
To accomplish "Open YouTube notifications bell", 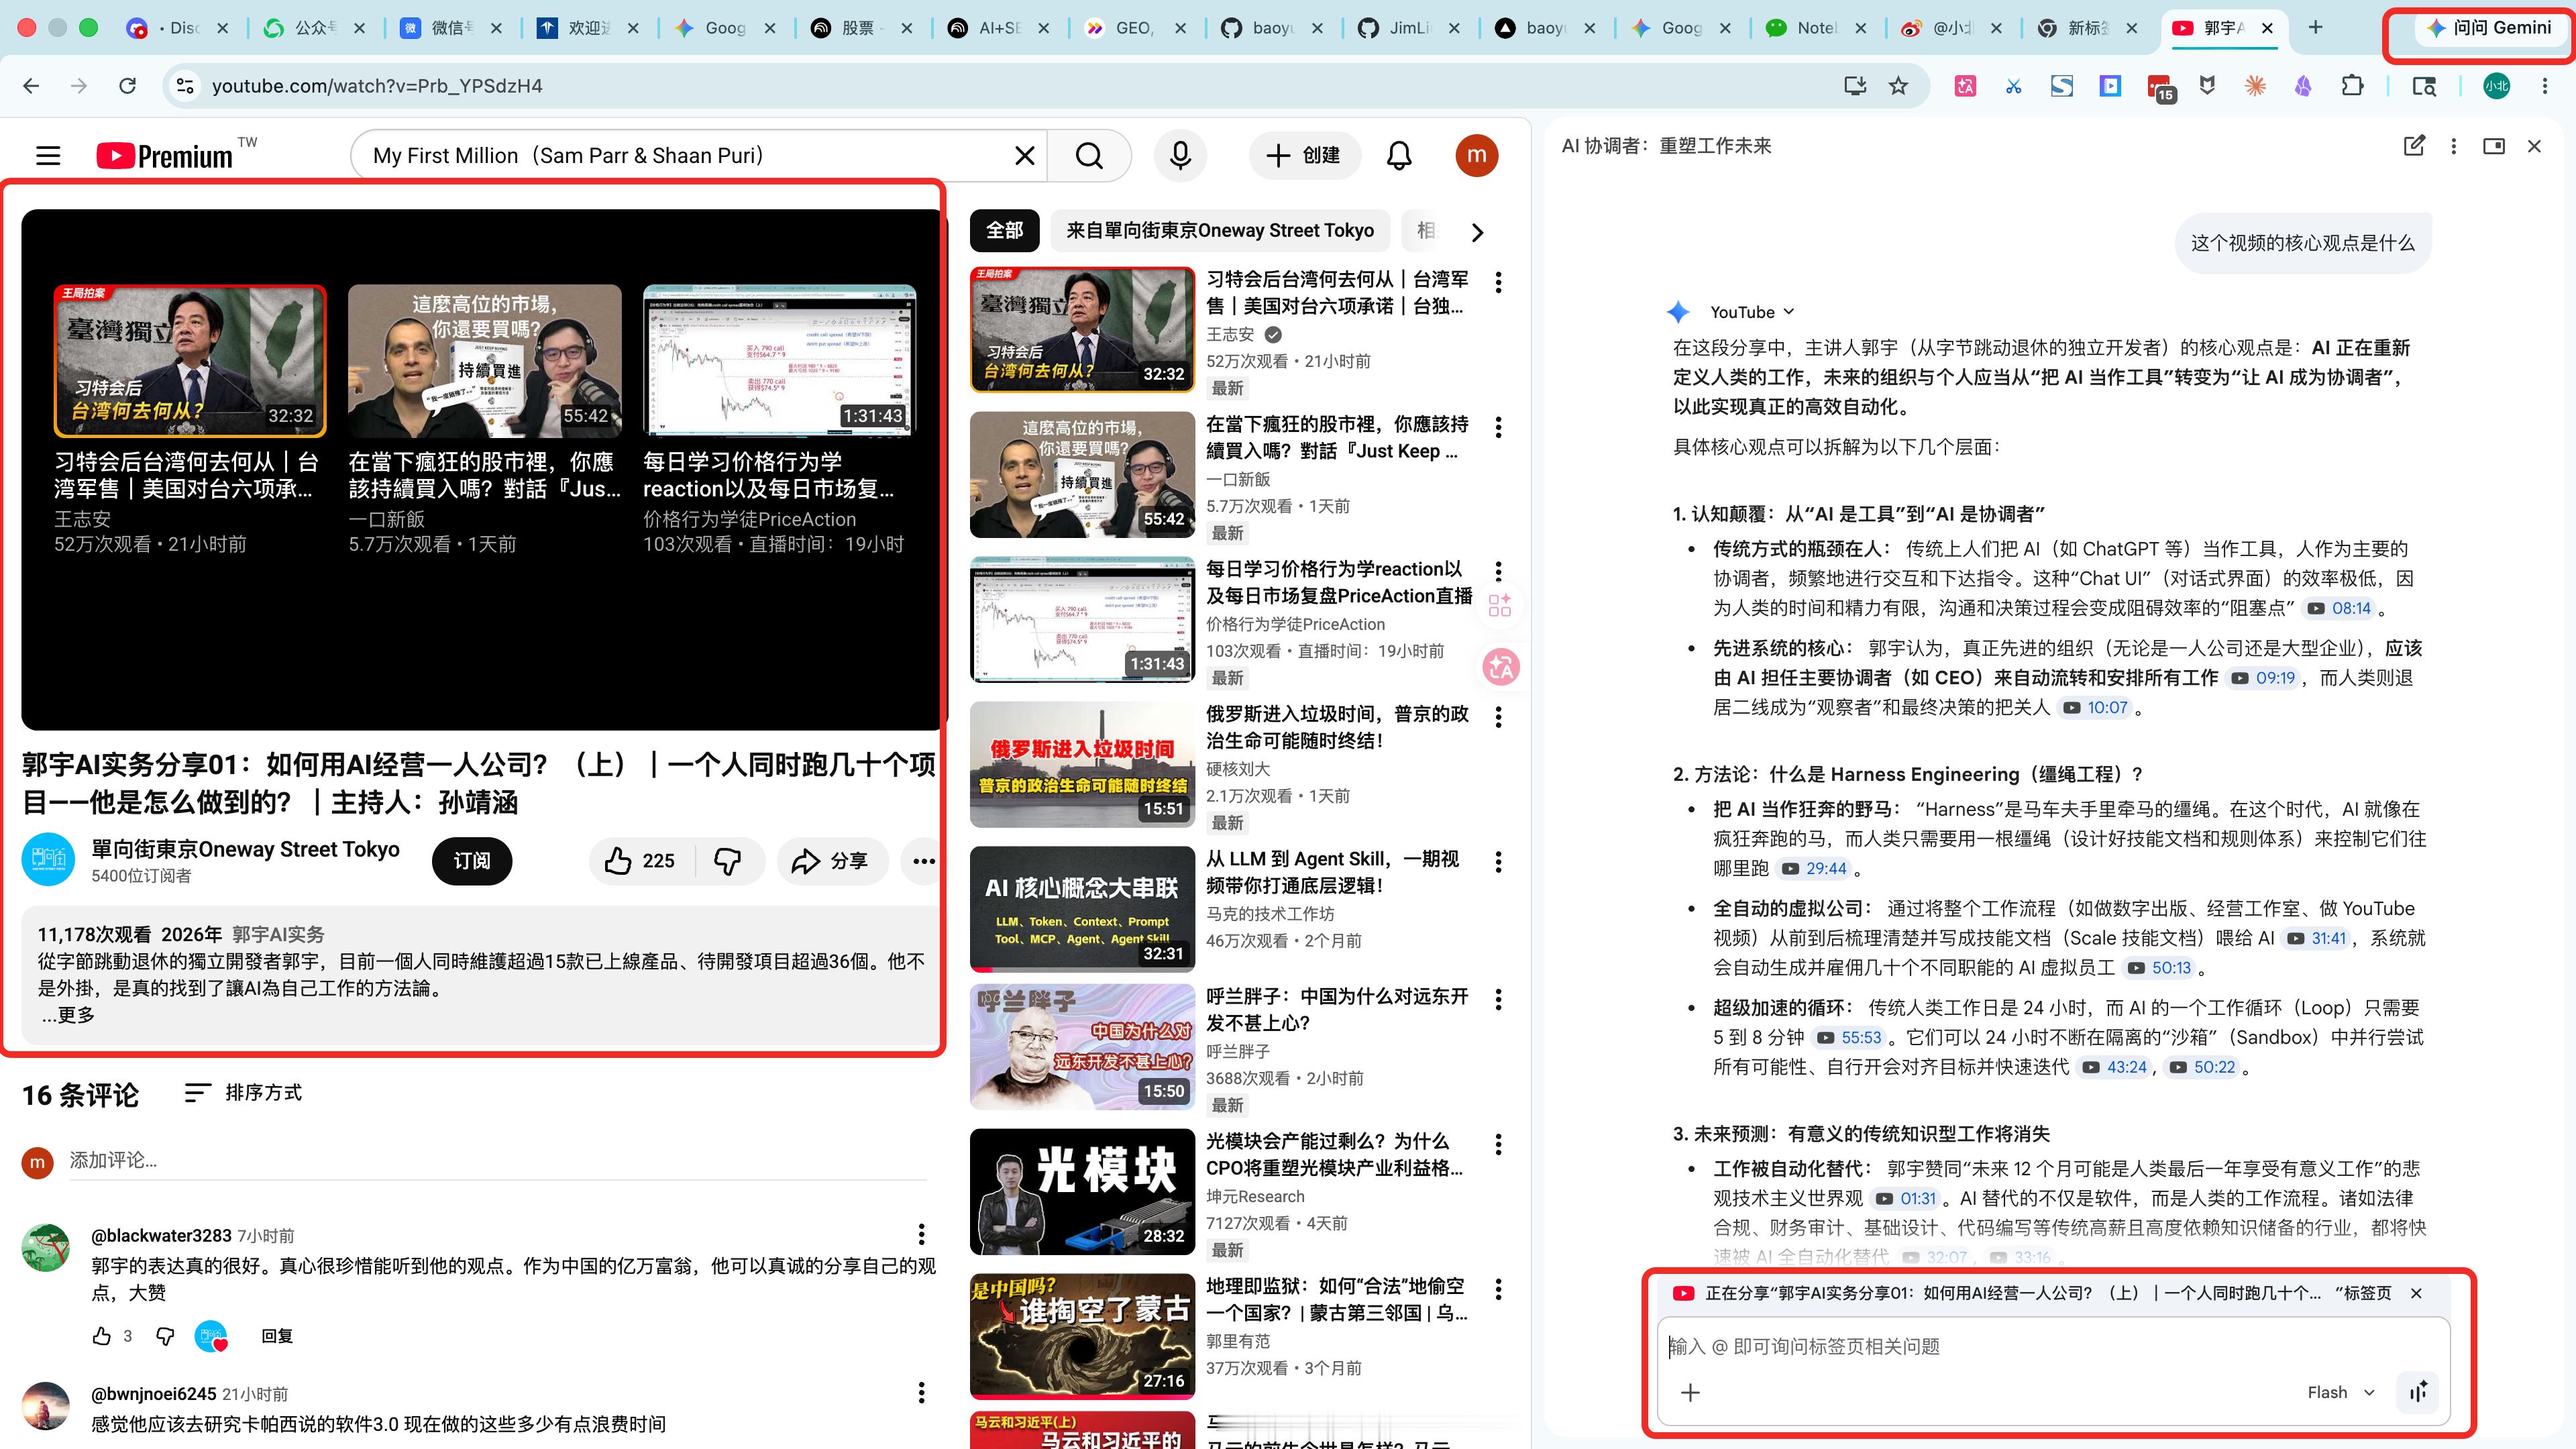I will [x=1399, y=155].
